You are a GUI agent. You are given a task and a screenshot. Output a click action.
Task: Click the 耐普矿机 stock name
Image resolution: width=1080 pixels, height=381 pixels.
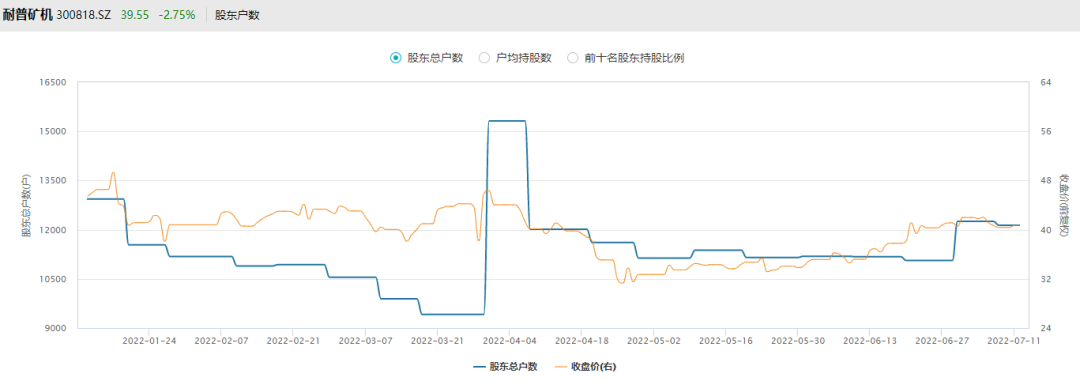point(28,14)
